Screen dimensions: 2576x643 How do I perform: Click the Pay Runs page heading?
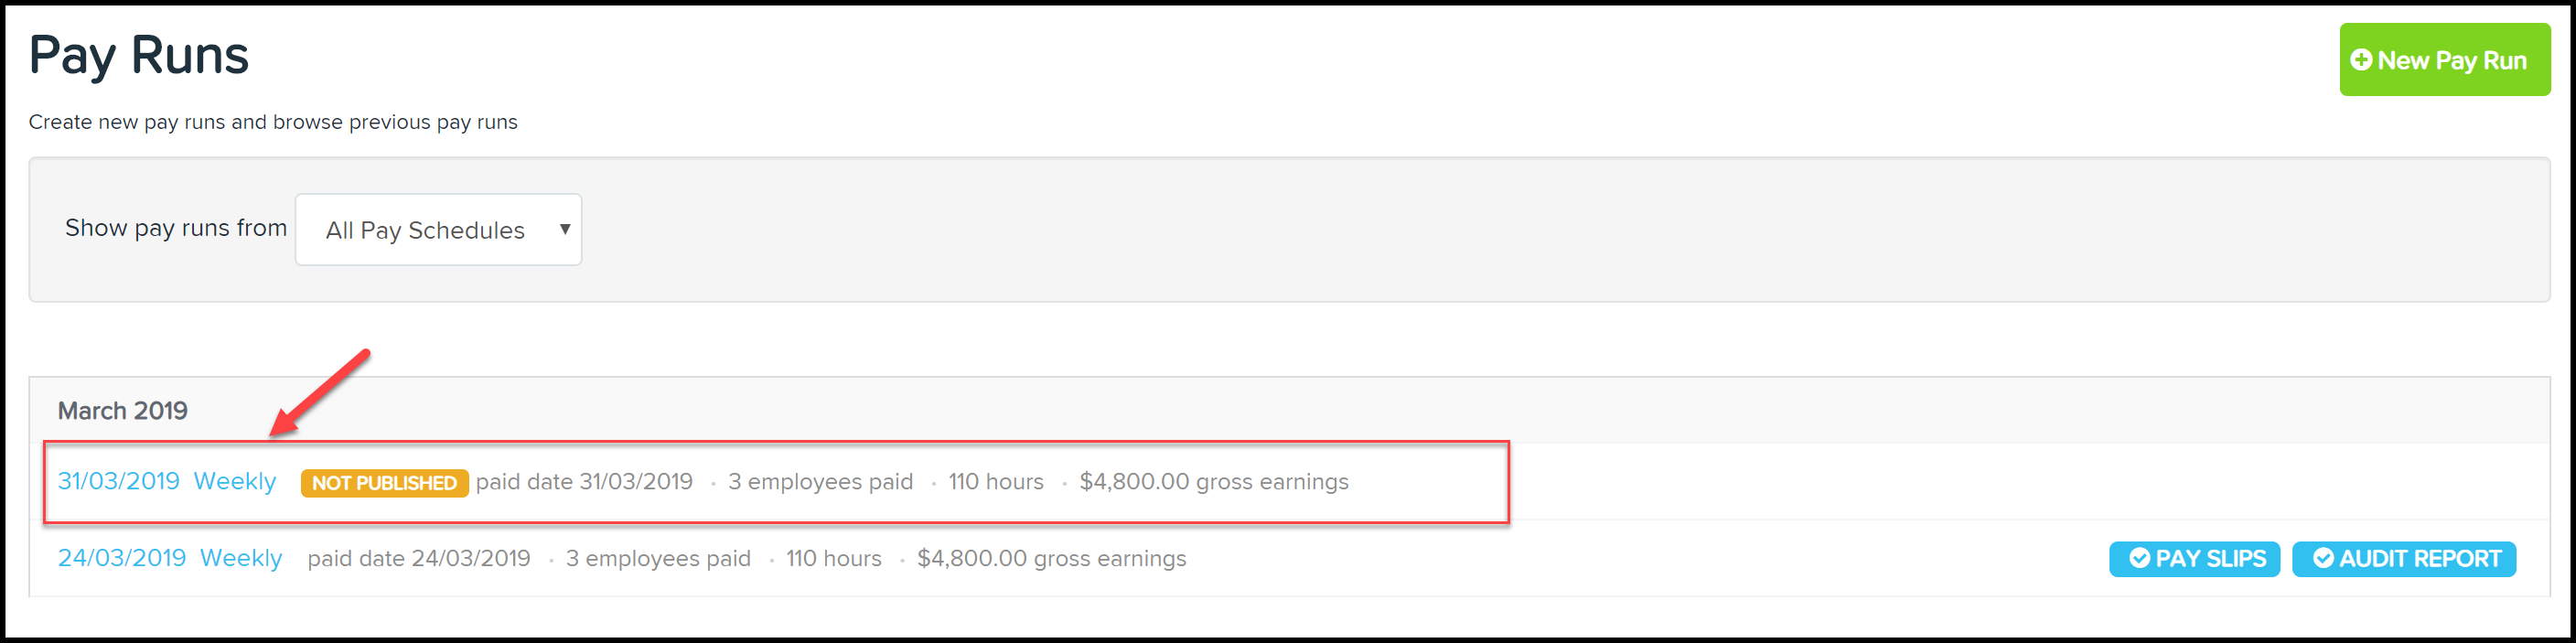click(139, 56)
